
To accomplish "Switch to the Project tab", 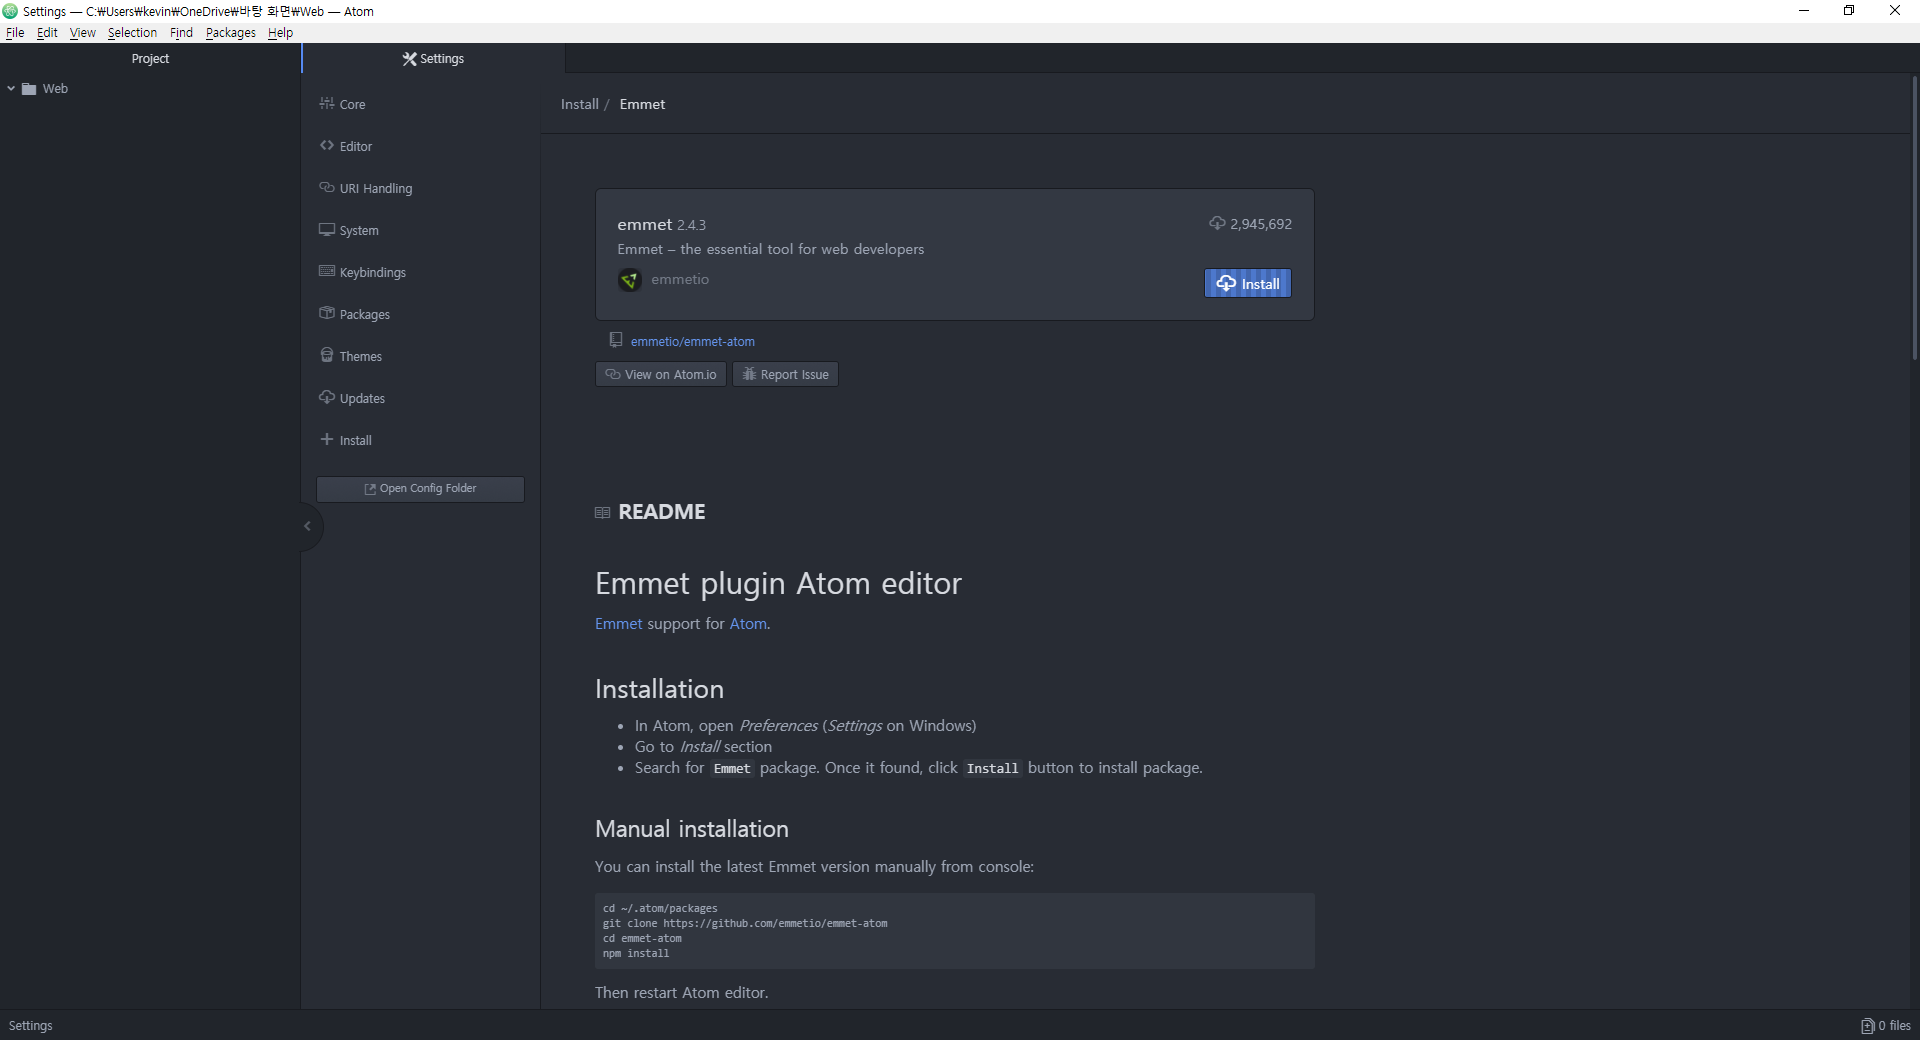I will [150, 59].
